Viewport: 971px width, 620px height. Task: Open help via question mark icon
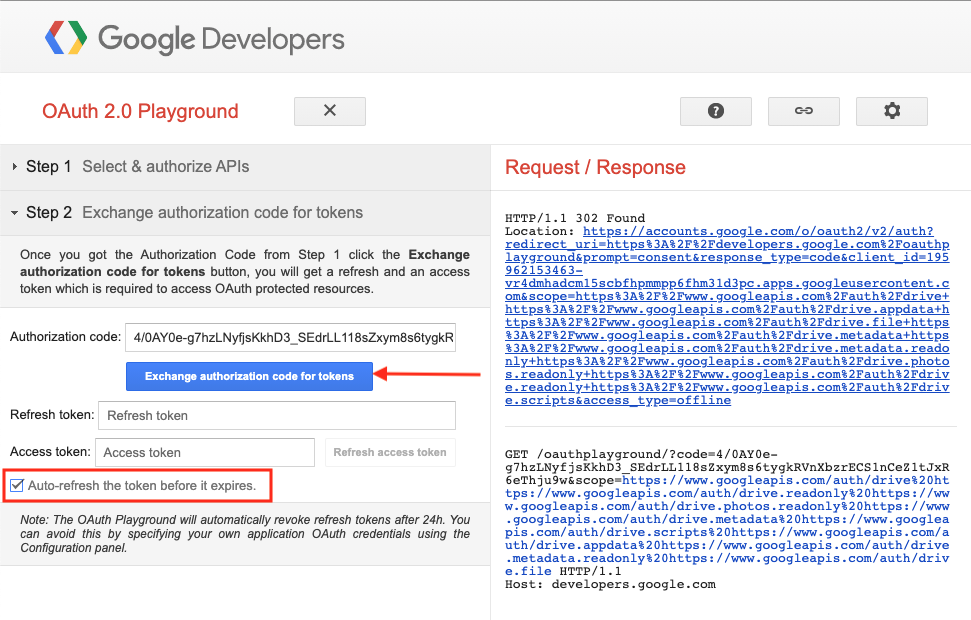[715, 111]
